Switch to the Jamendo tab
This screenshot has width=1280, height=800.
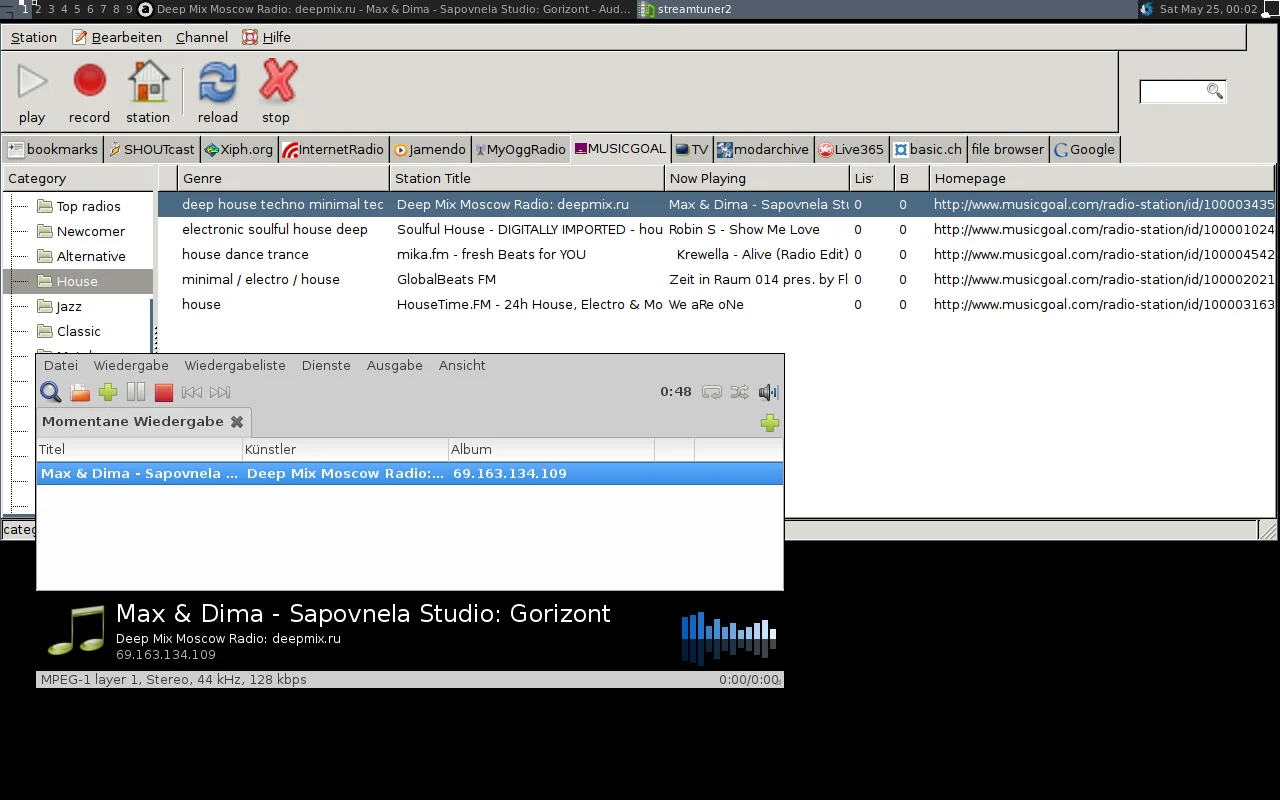tap(430, 149)
